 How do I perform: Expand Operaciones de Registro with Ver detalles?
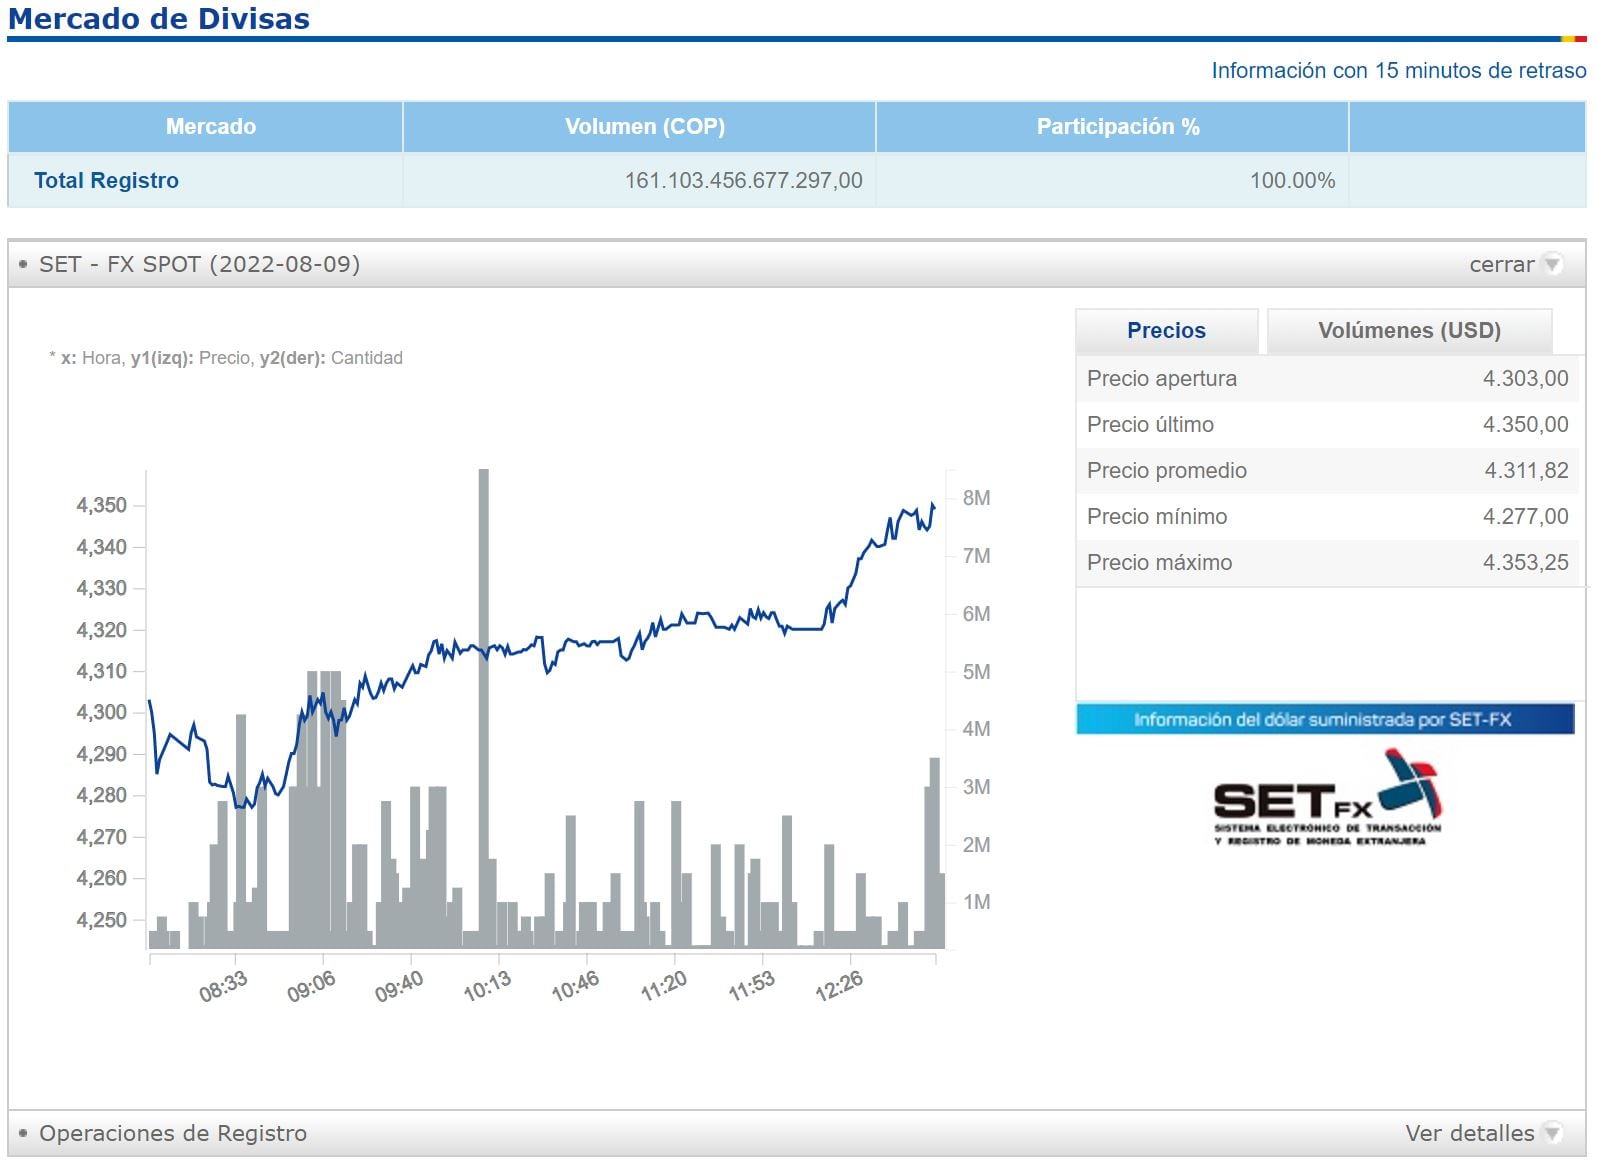[1469, 1133]
